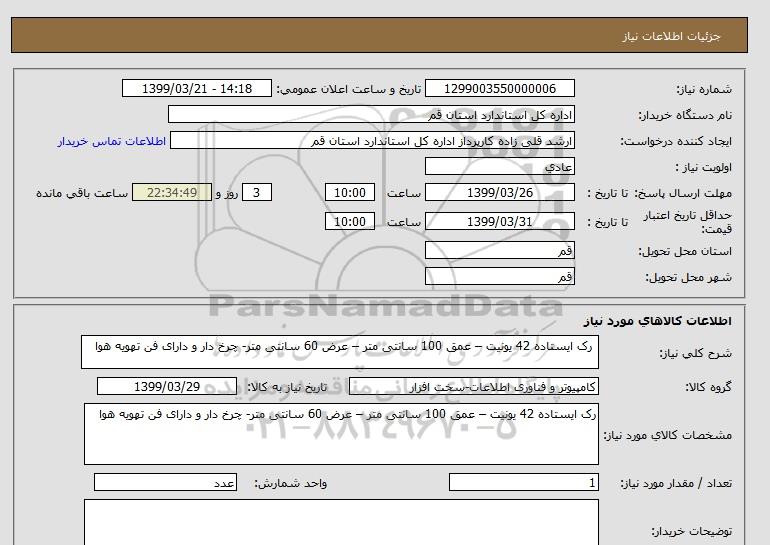This screenshot has height=545, width=770.
Task: Select the price validity date 1399/03/31
Action: (499, 221)
